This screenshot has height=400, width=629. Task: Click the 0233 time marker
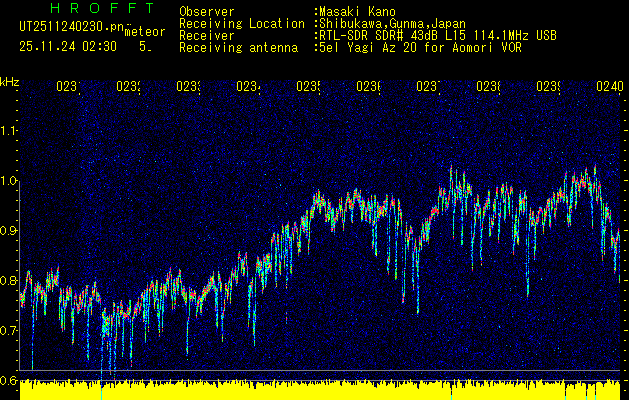point(188,86)
